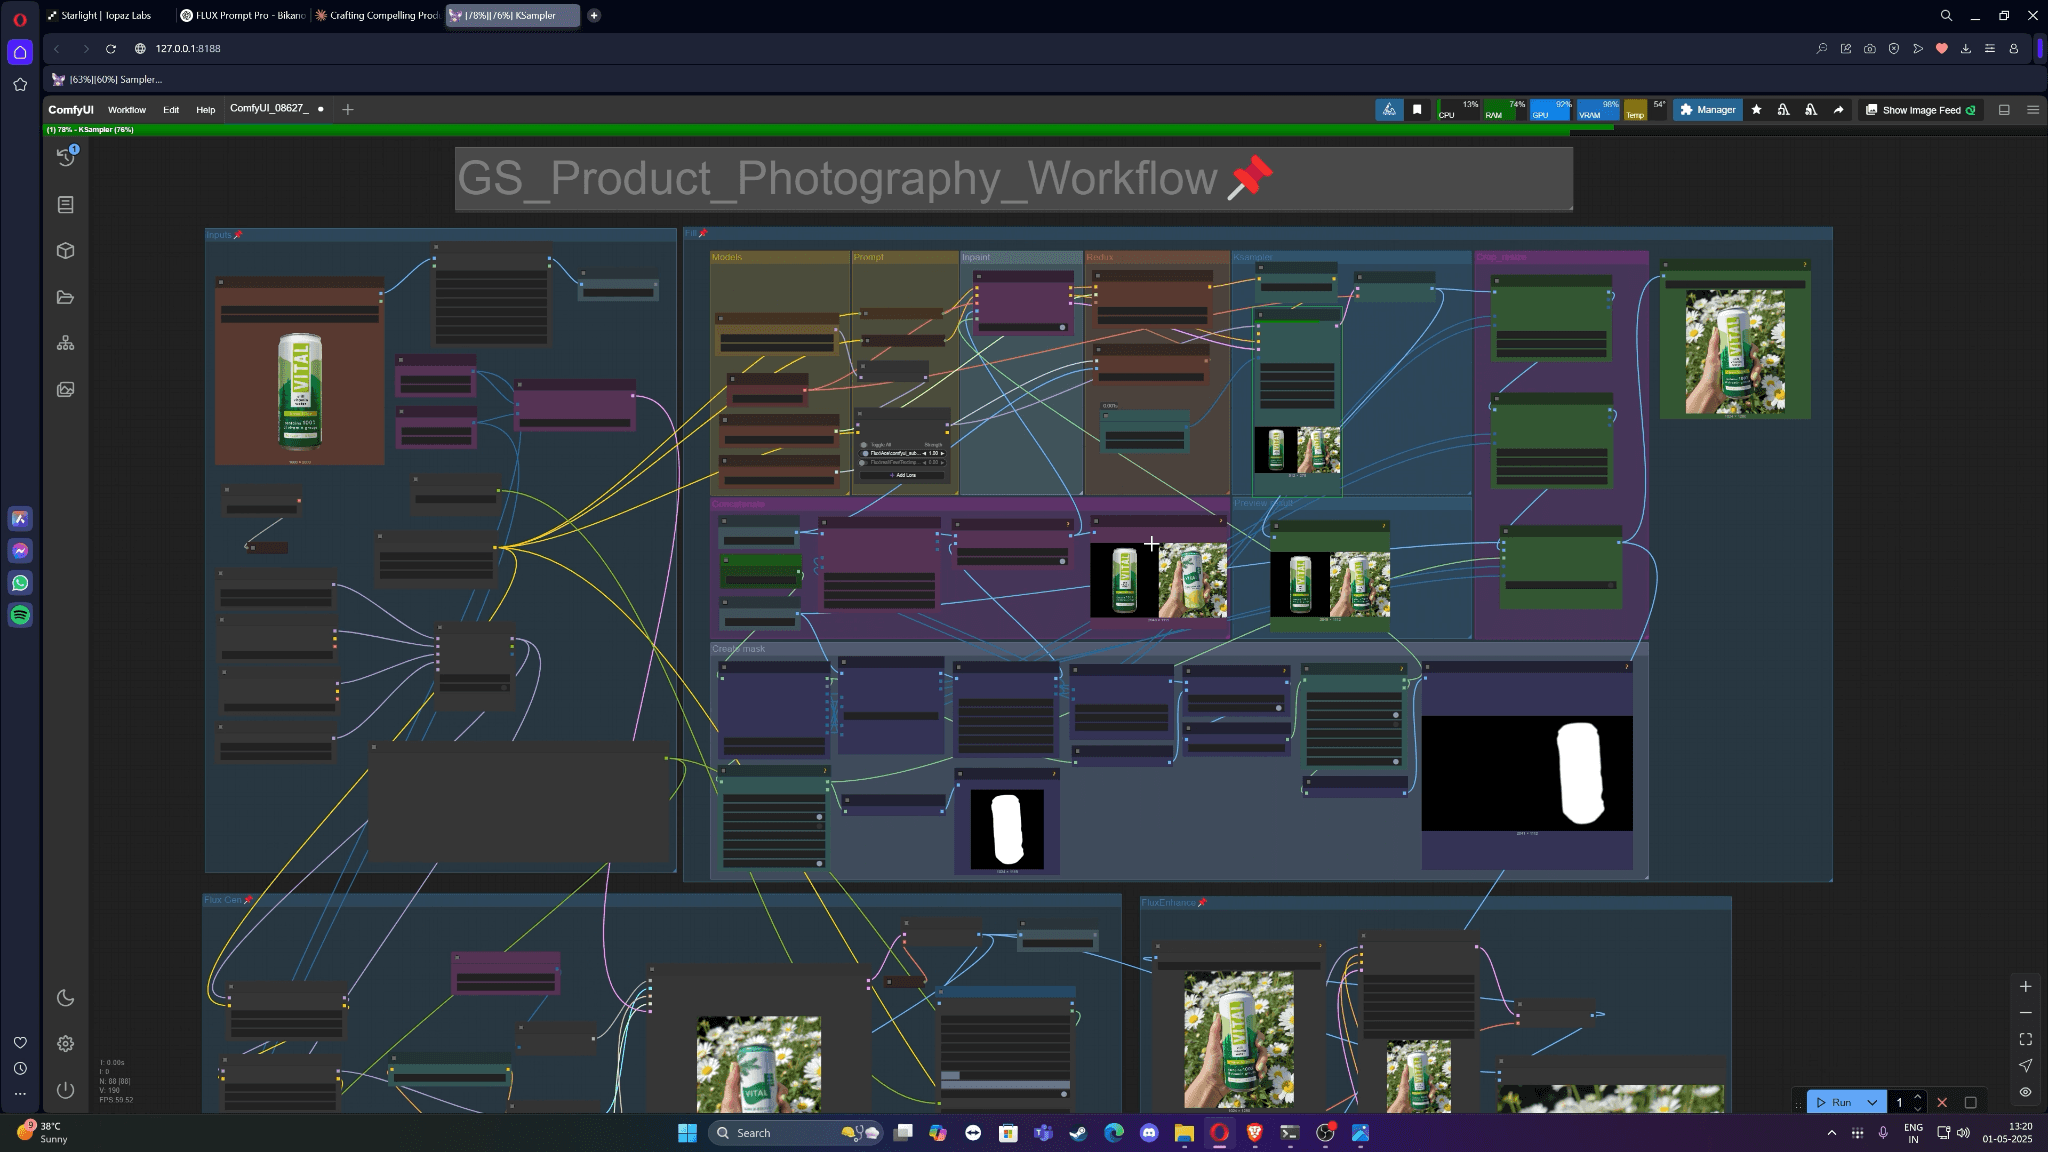The image size is (2048, 1152).
Task: Fit view to canvas icon
Action: 2025,1039
